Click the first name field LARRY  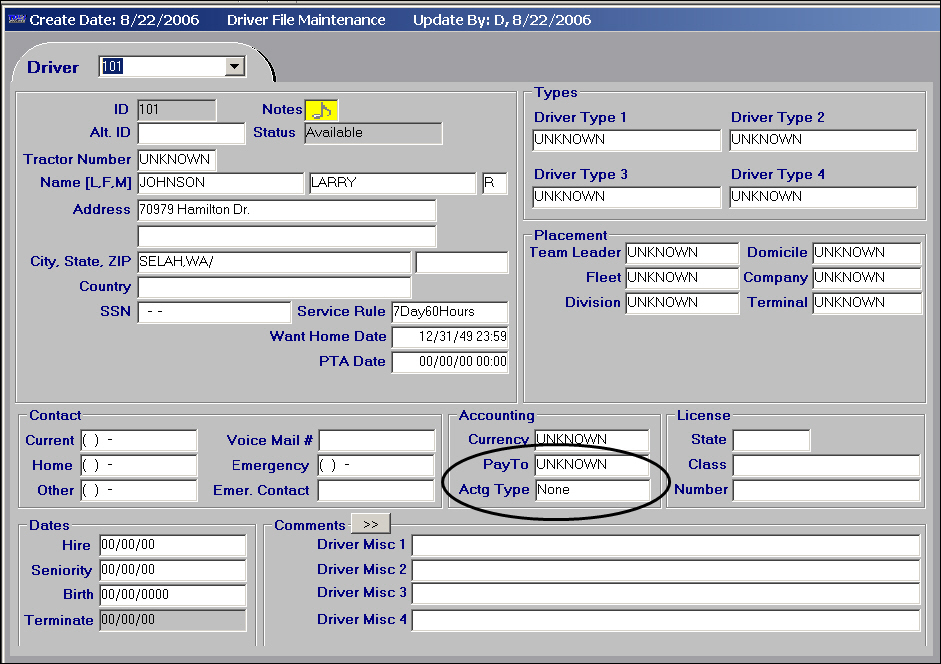392,183
